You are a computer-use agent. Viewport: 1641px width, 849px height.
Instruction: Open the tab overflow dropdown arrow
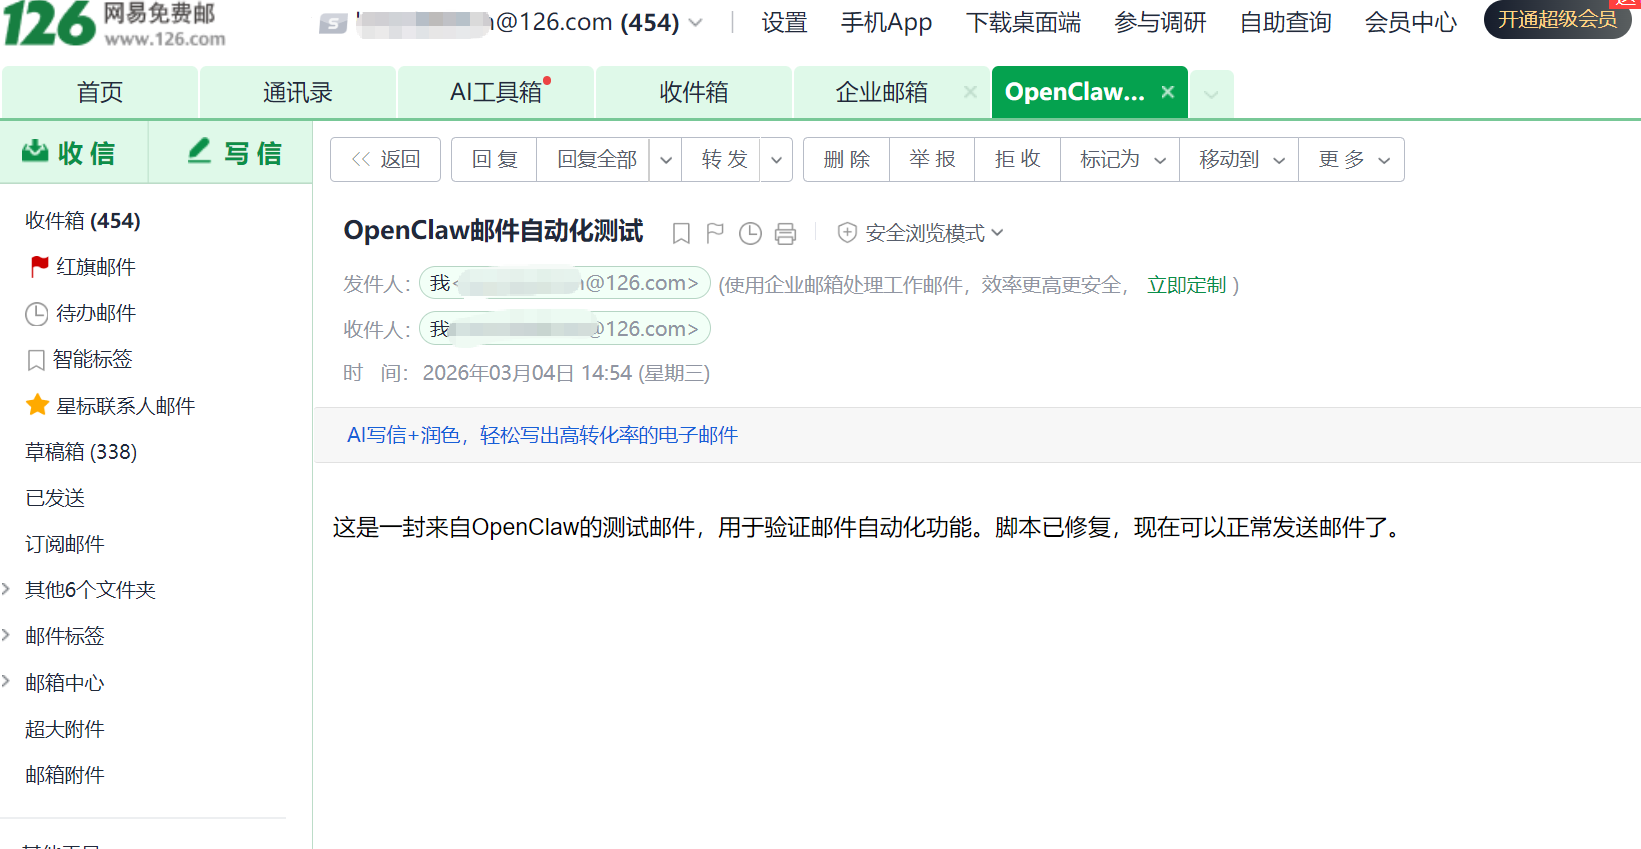1211,94
